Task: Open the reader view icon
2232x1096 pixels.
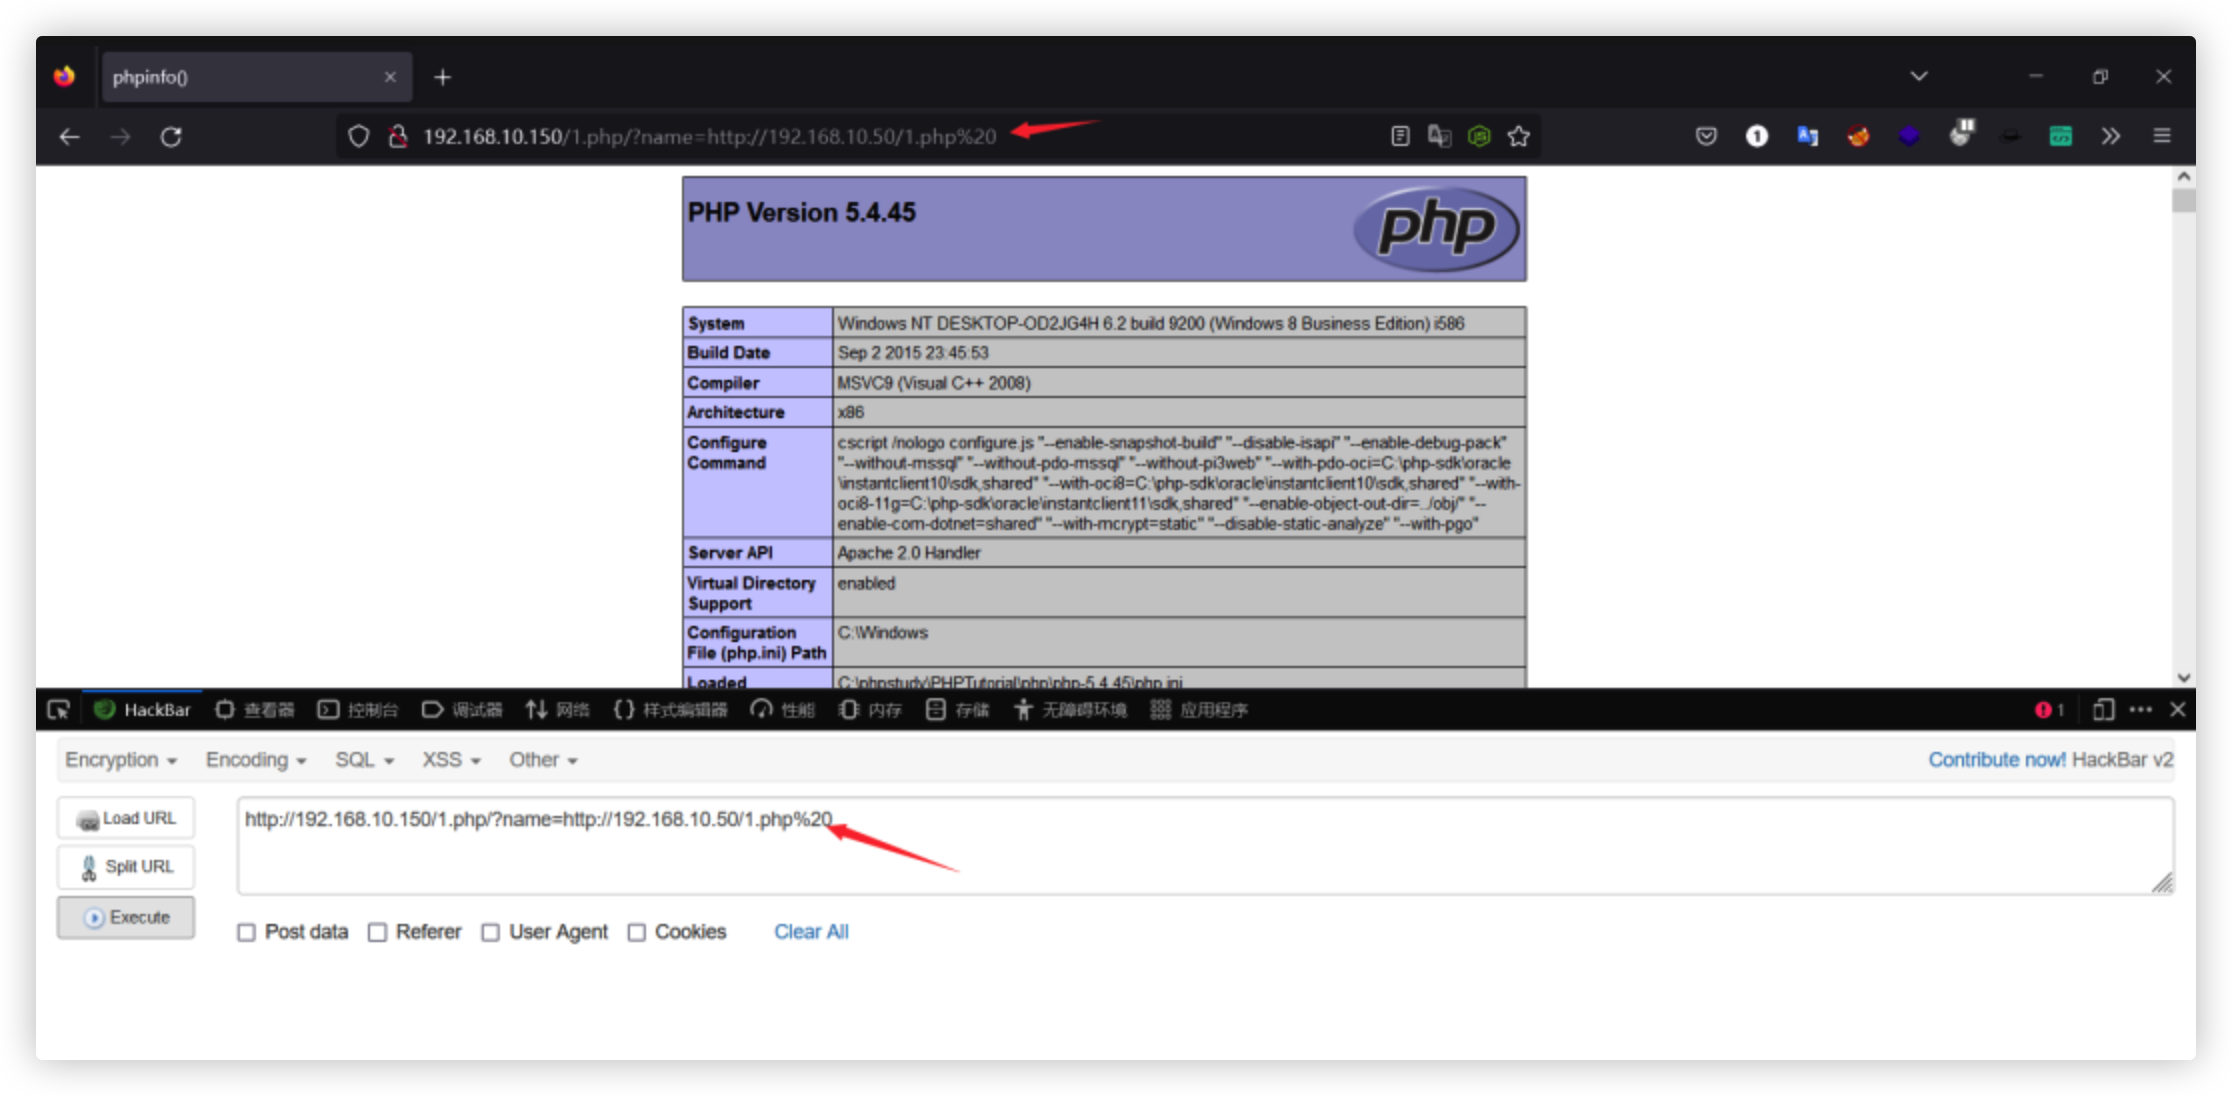Action: 1400,137
